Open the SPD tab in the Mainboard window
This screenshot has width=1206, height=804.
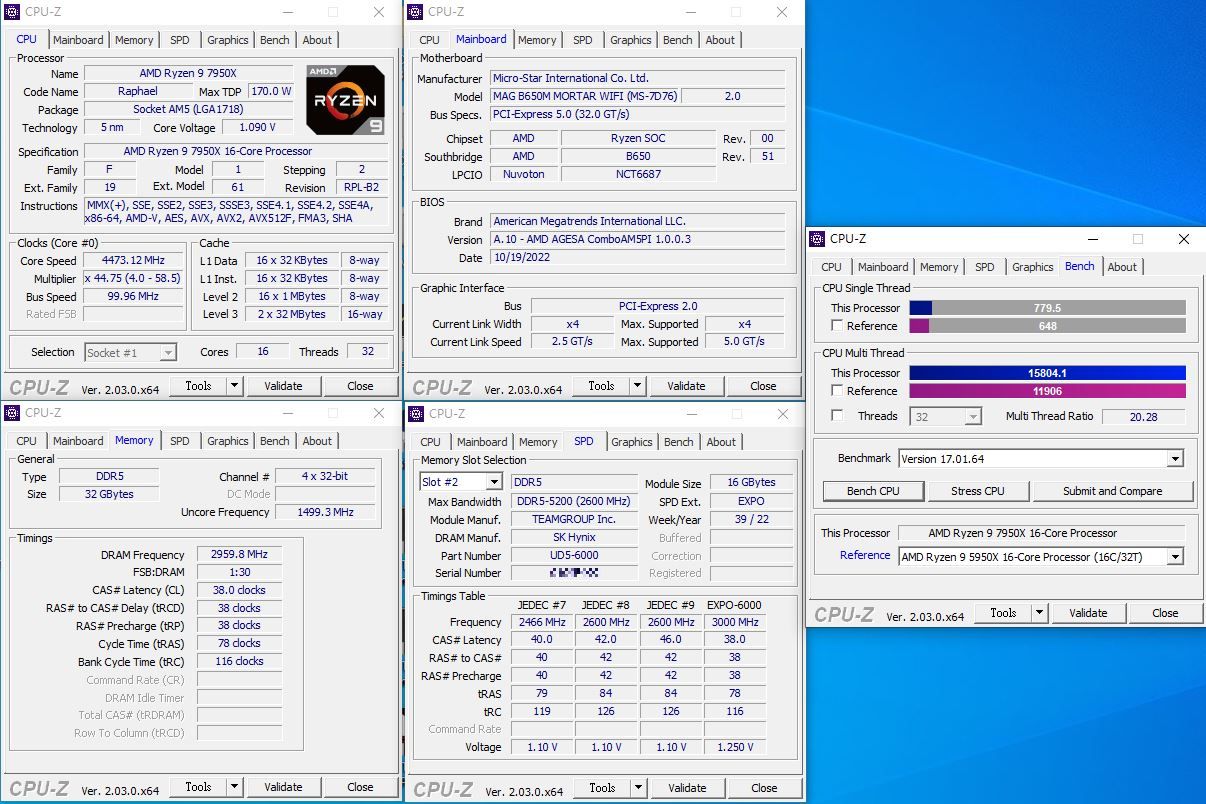[583, 40]
